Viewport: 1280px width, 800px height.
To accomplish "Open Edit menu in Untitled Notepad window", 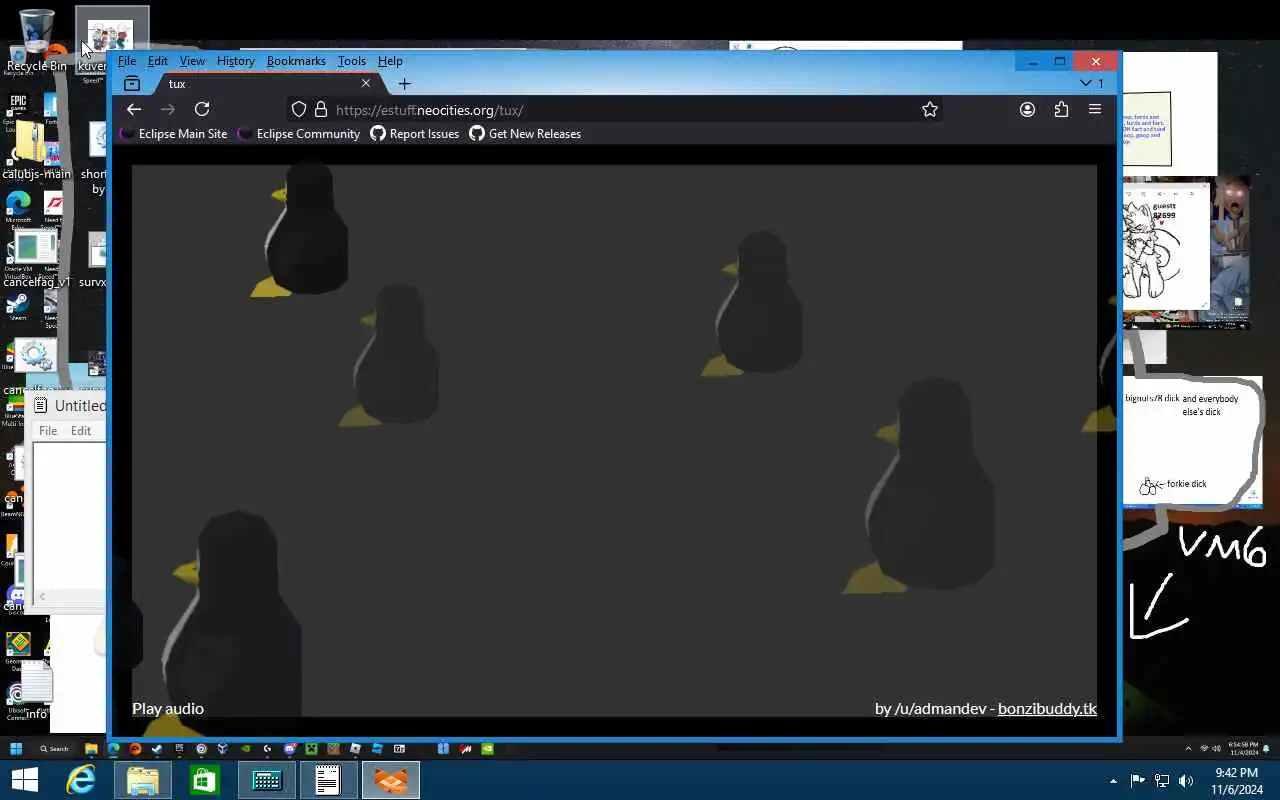I will coord(81,431).
